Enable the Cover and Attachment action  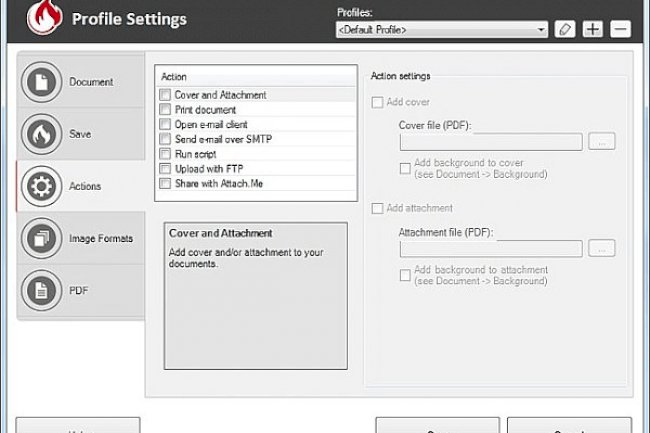(165, 95)
